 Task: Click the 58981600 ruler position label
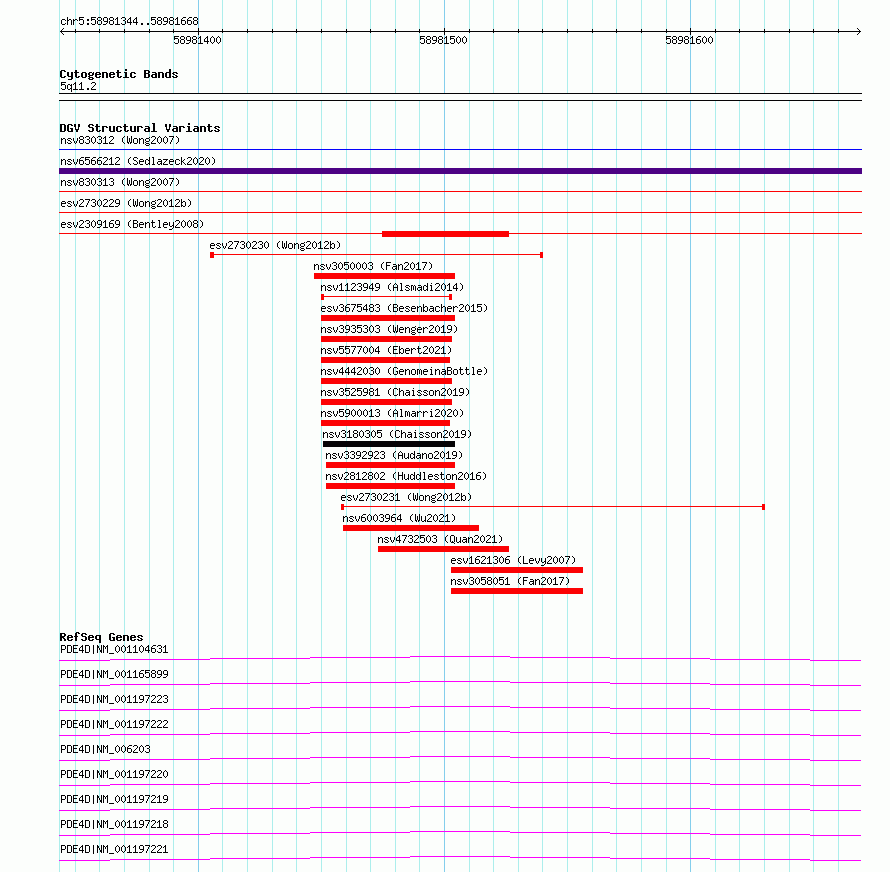(689, 40)
